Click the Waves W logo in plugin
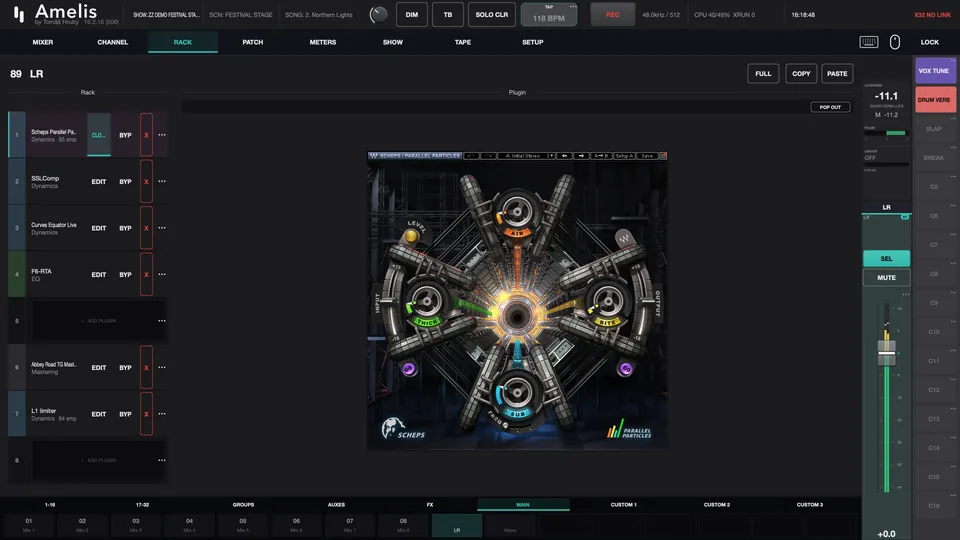Viewport: 960px width, 540px height. click(x=623, y=238)
